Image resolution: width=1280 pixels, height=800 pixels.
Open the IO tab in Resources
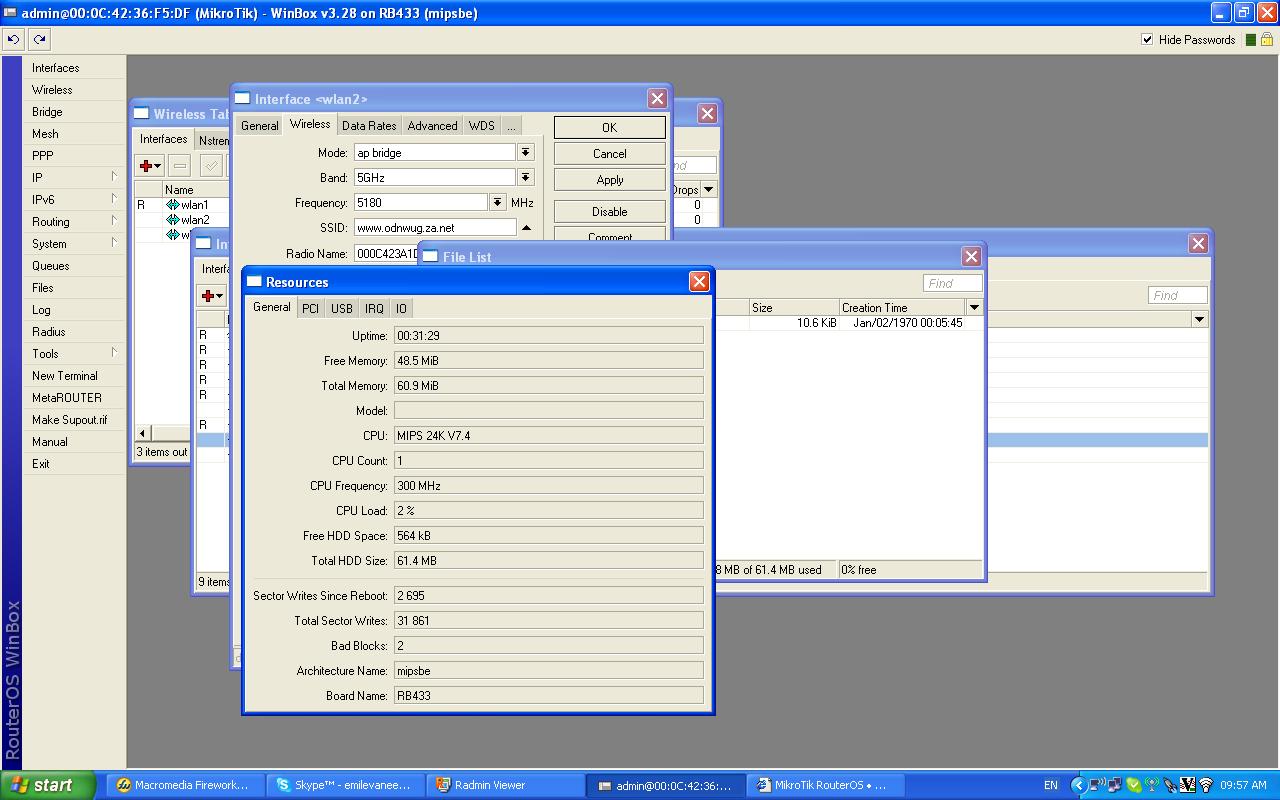click(x=401, y=309)
